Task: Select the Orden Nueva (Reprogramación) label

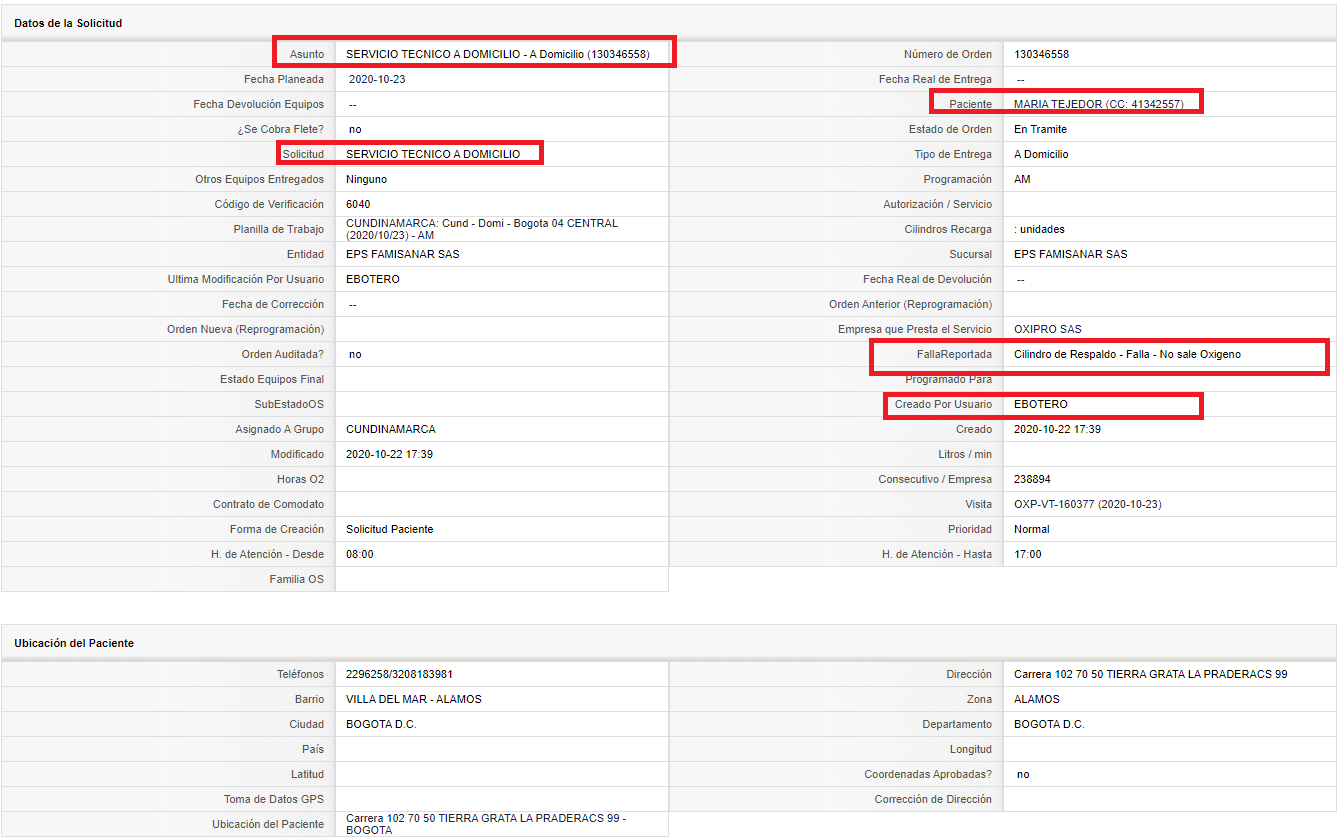Action: (245, 329)
